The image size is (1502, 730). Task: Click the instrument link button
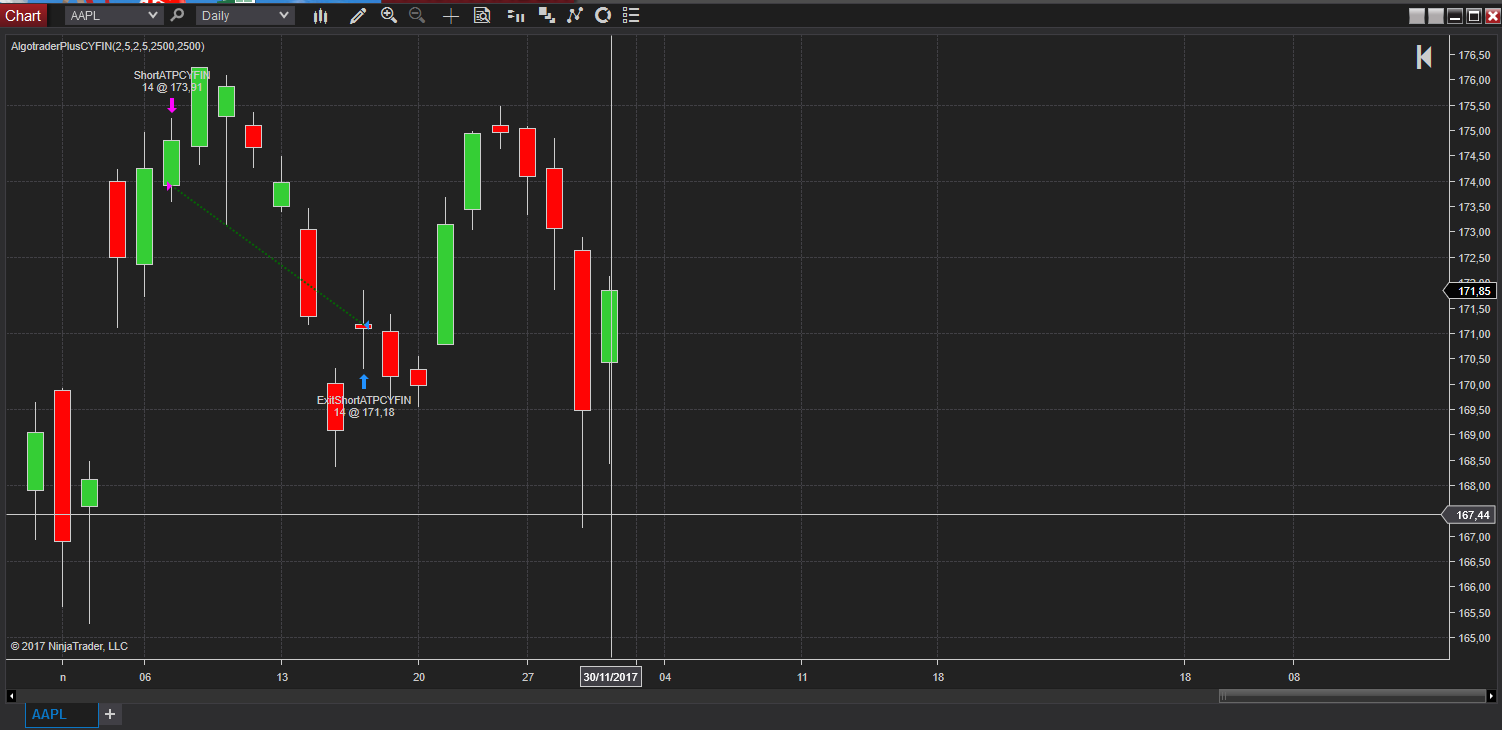pos(1417,15)
